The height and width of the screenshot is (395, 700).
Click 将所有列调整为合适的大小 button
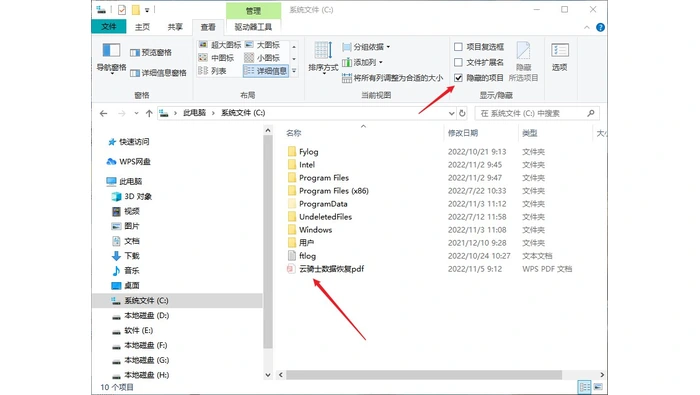pyautogui.click(x=392, y=78)
